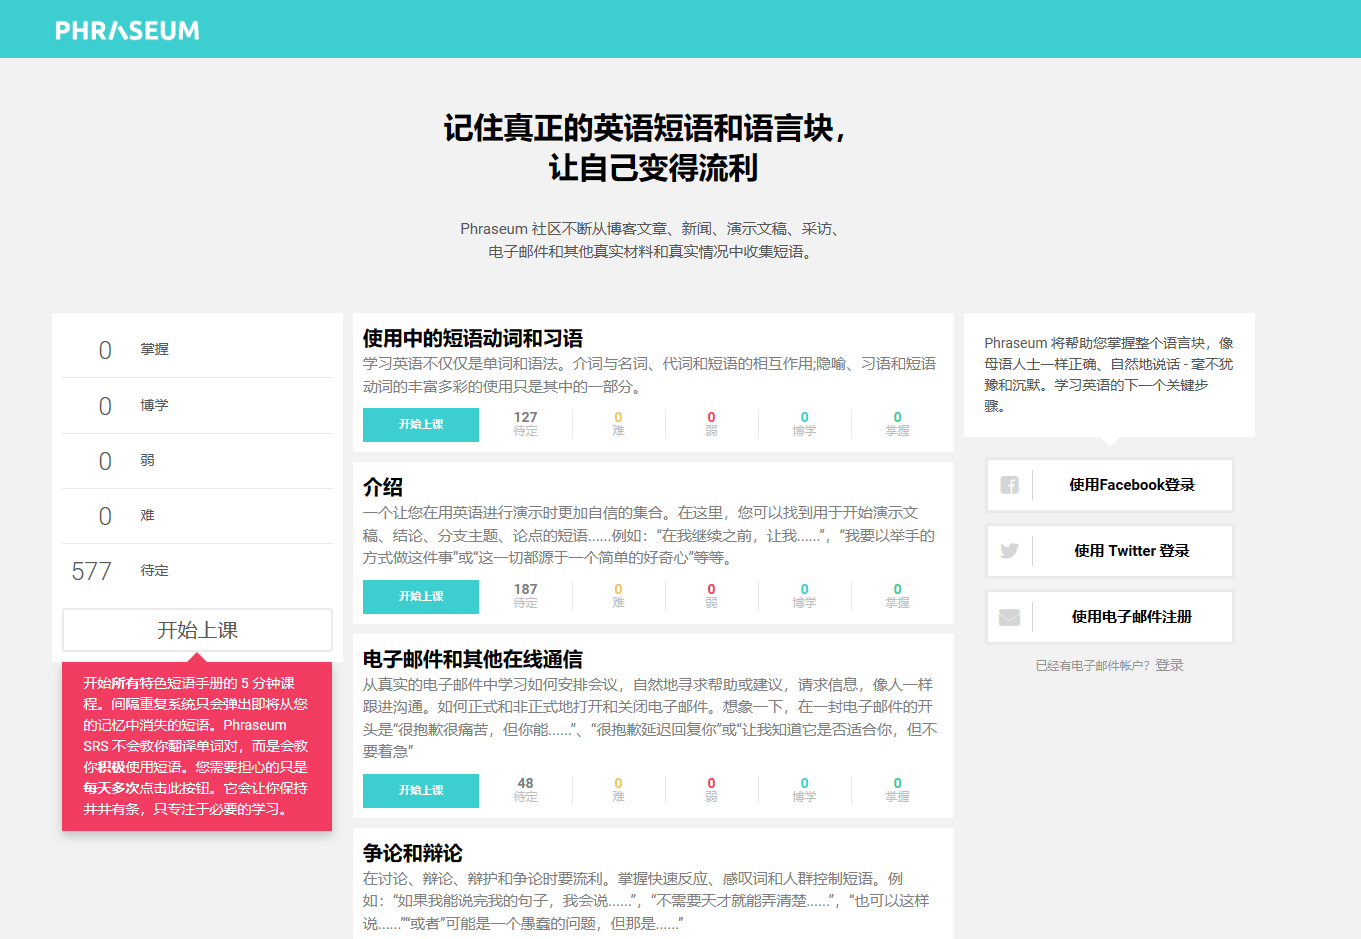Open the 介绍 collection title
The image size is (1361, 939).
382,487
